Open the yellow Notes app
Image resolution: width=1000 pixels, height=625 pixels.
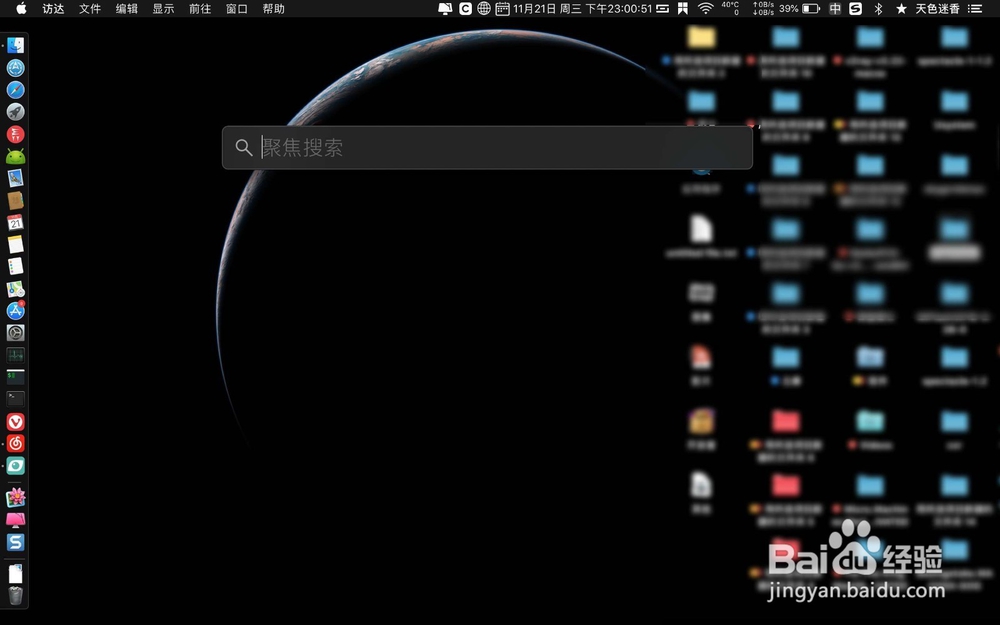click(15, 244)
